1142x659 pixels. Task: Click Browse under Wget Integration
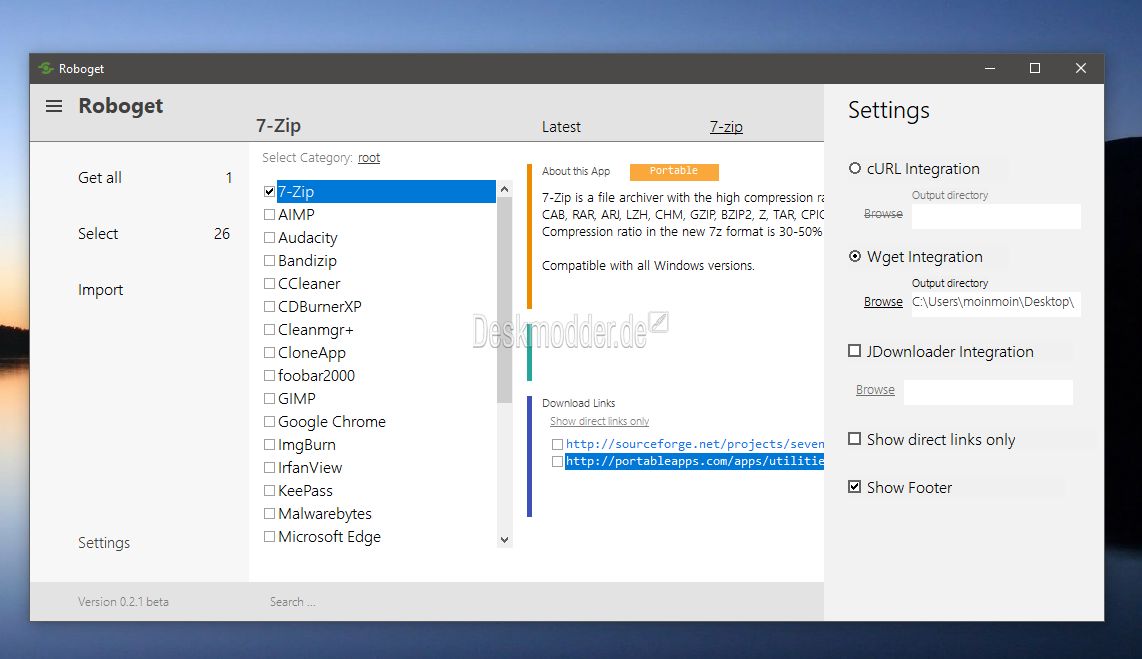click(883, 301)
